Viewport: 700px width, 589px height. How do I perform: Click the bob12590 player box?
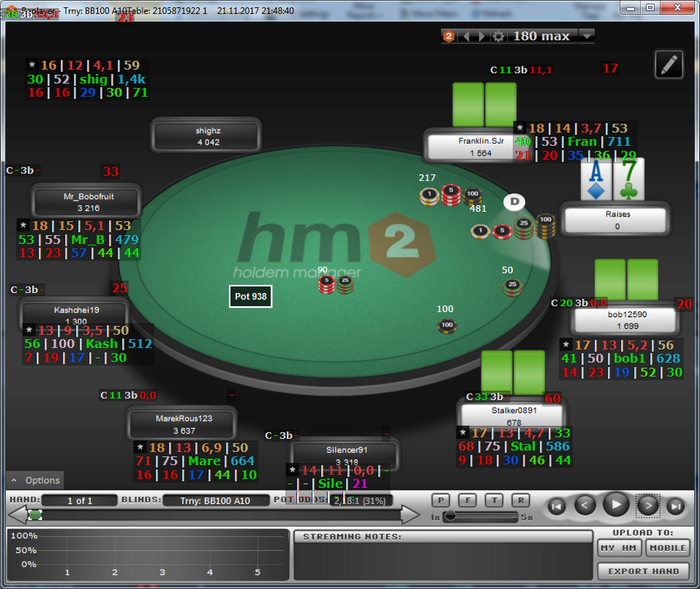click(625, 320)
